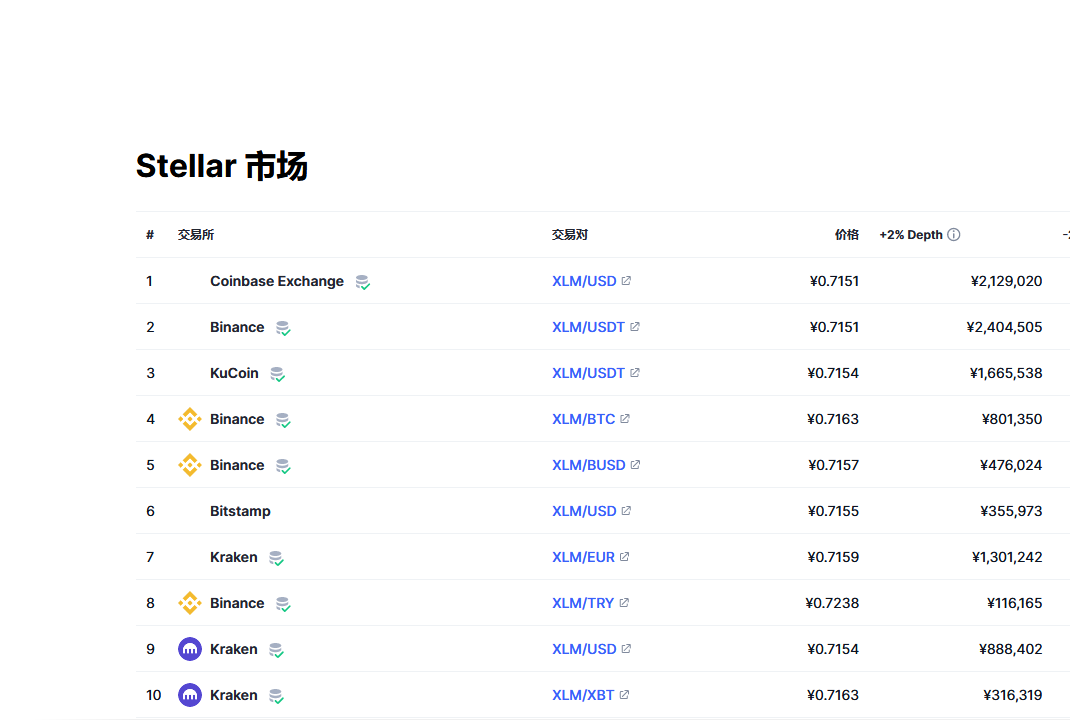Image resolution: width=1070 pixels, height=720 pixels.
Task: Click the info icon beside +2% Depth
Action: point(954,235)
